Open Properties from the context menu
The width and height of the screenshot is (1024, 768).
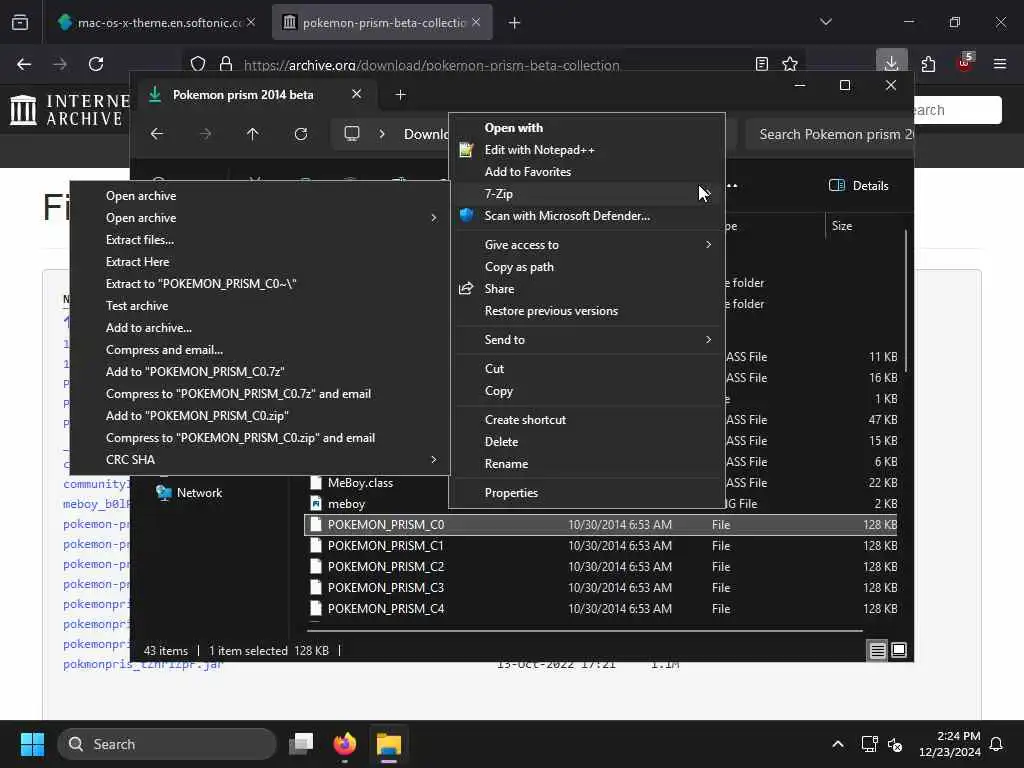(x=587, y=493)
